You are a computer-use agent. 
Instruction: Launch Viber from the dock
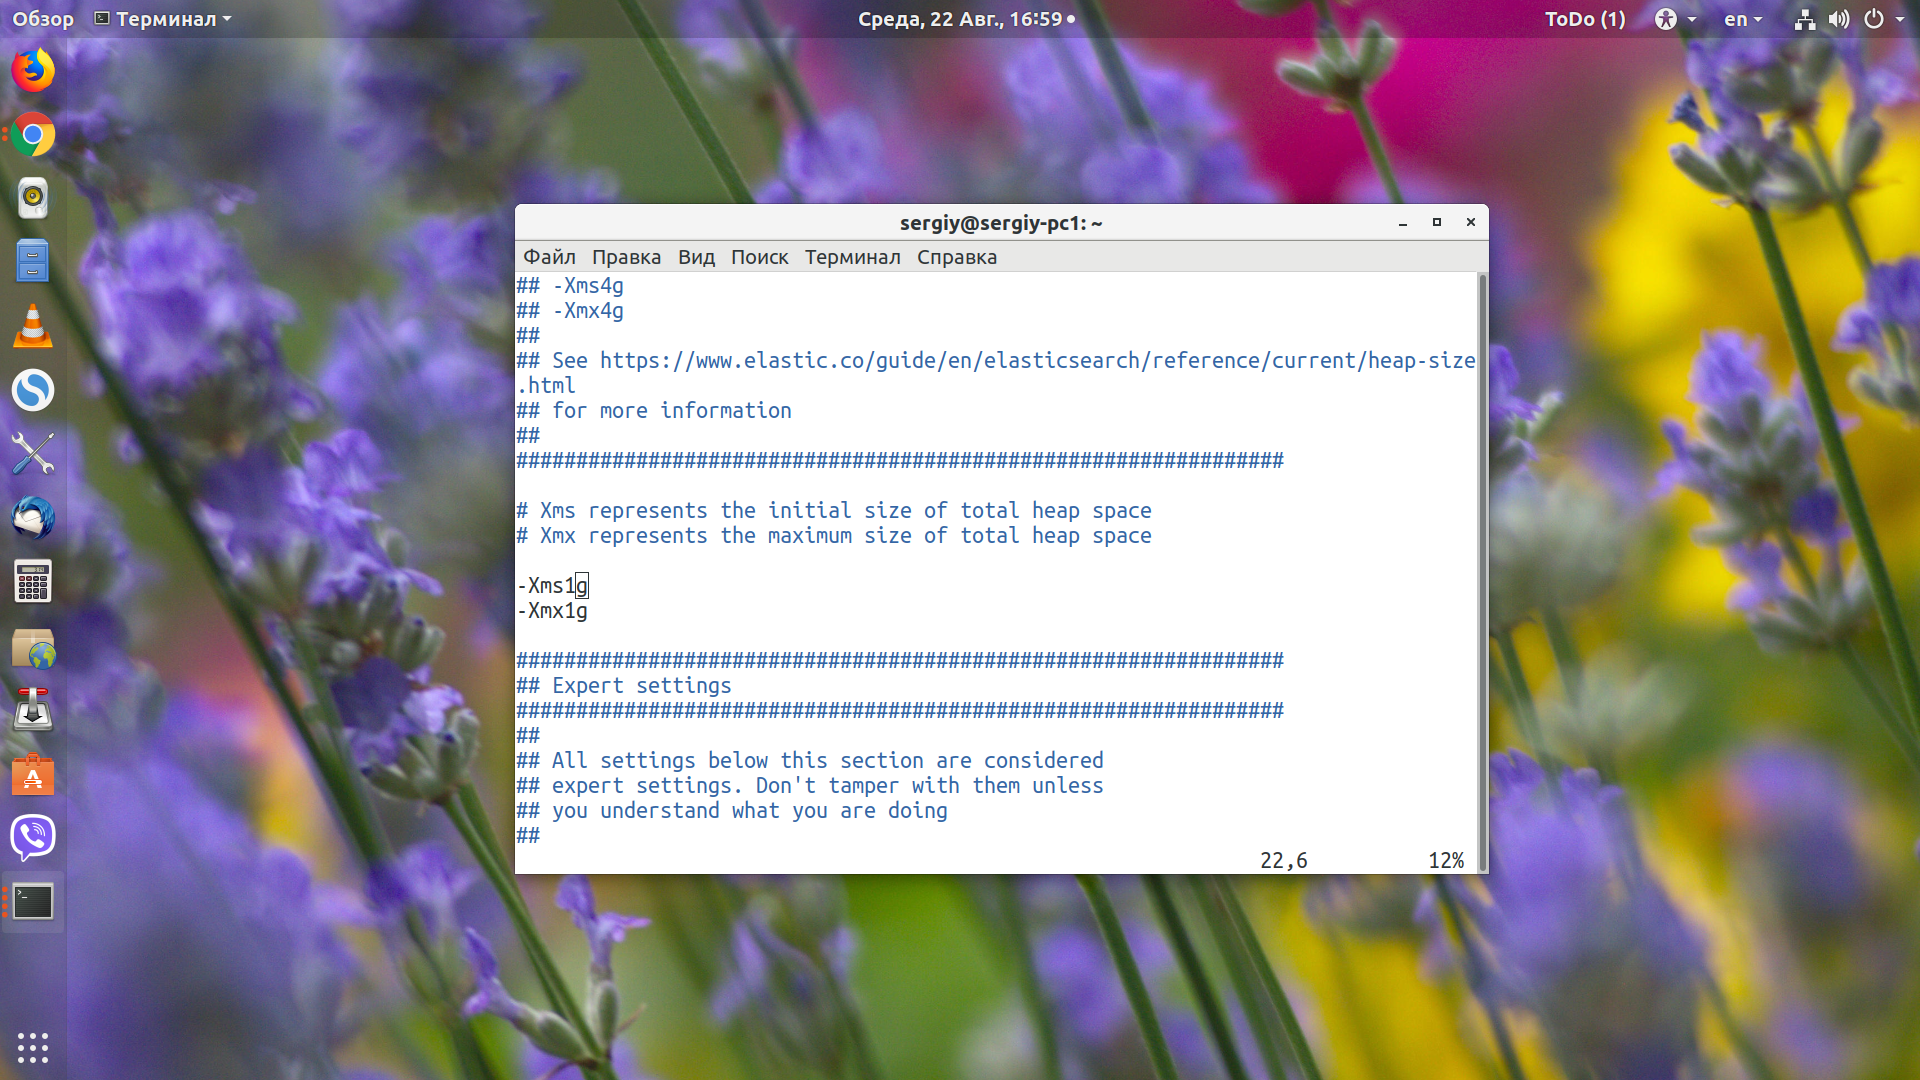(33, 837)
